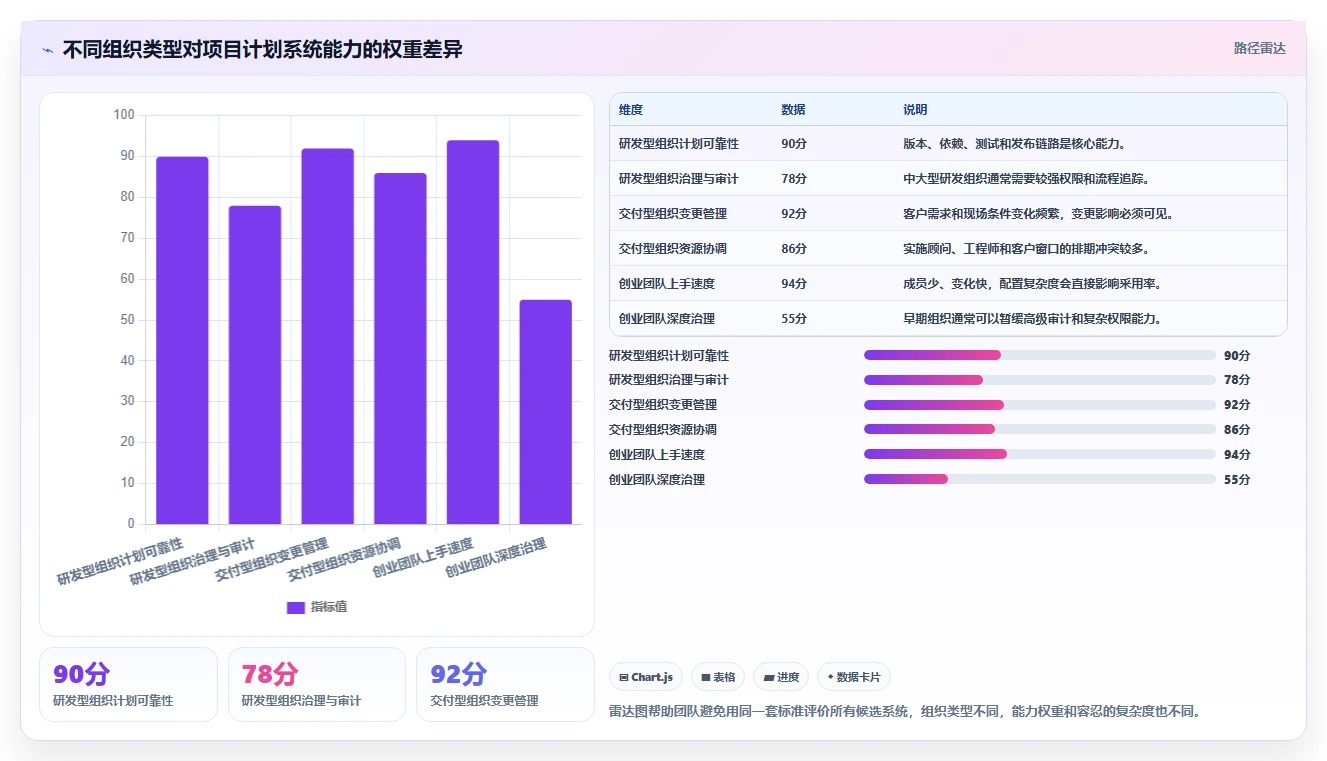Click x-axis label 交付型组织资源协调
The image size is (1327, 761).
click(x=345, y=560)
